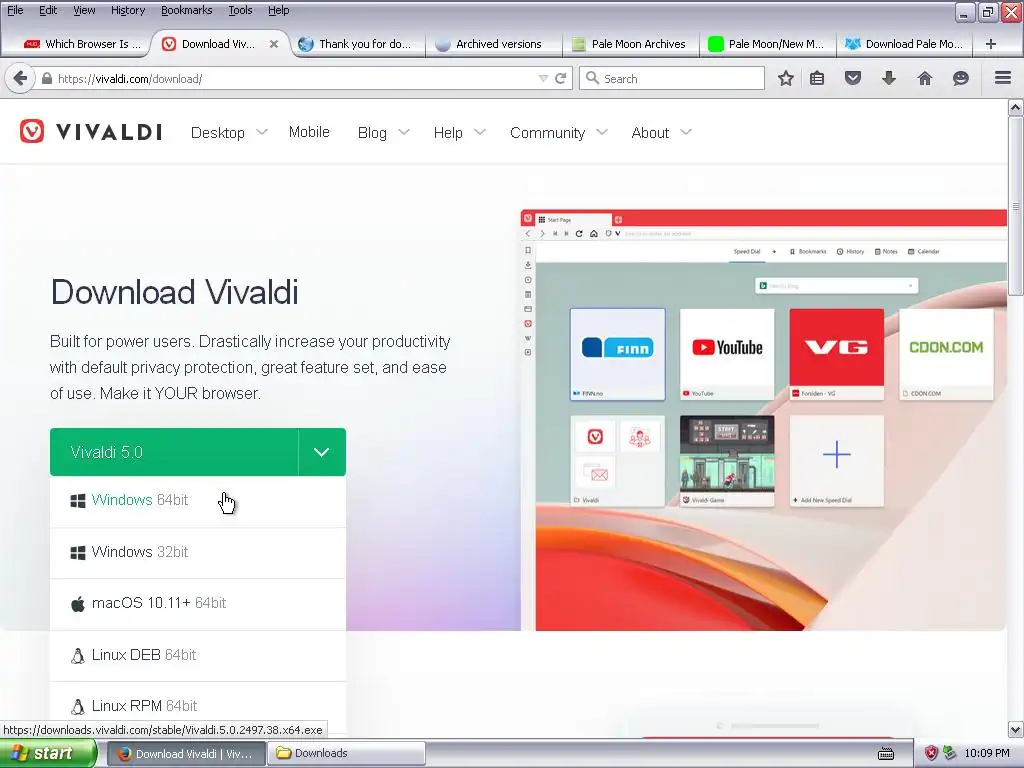Open the Edit menu
The image size is (1024, 768).
pyautogui.click(x=48, y=10)
